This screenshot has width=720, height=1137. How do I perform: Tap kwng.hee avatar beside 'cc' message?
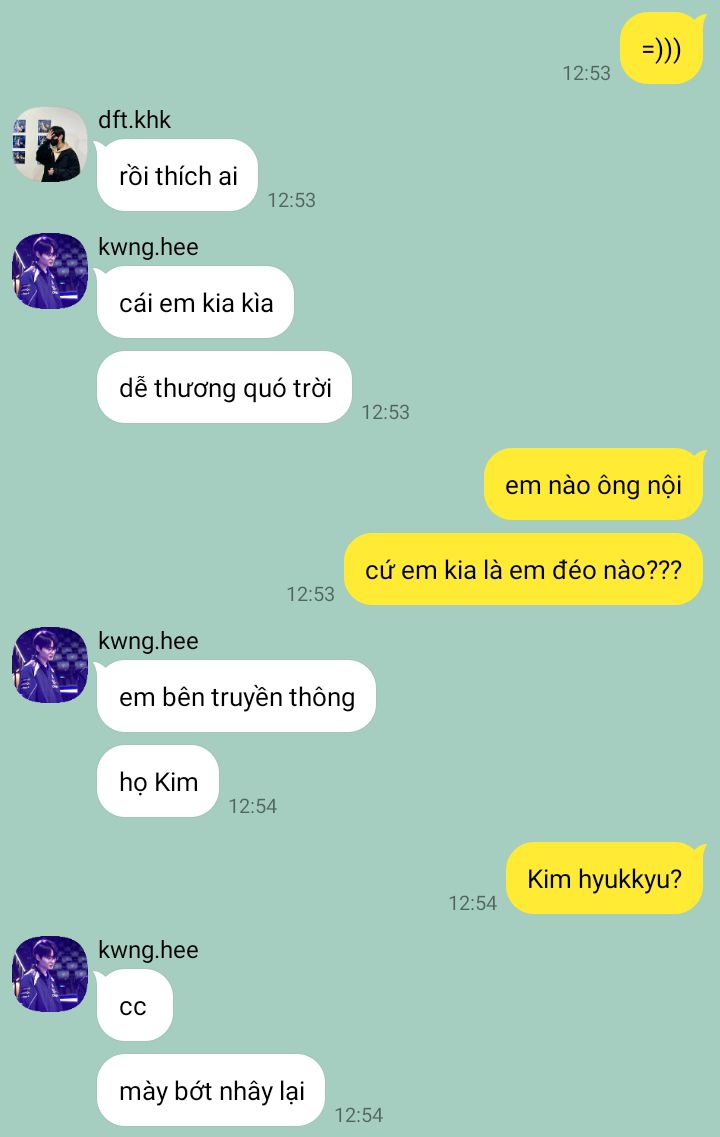50,974
